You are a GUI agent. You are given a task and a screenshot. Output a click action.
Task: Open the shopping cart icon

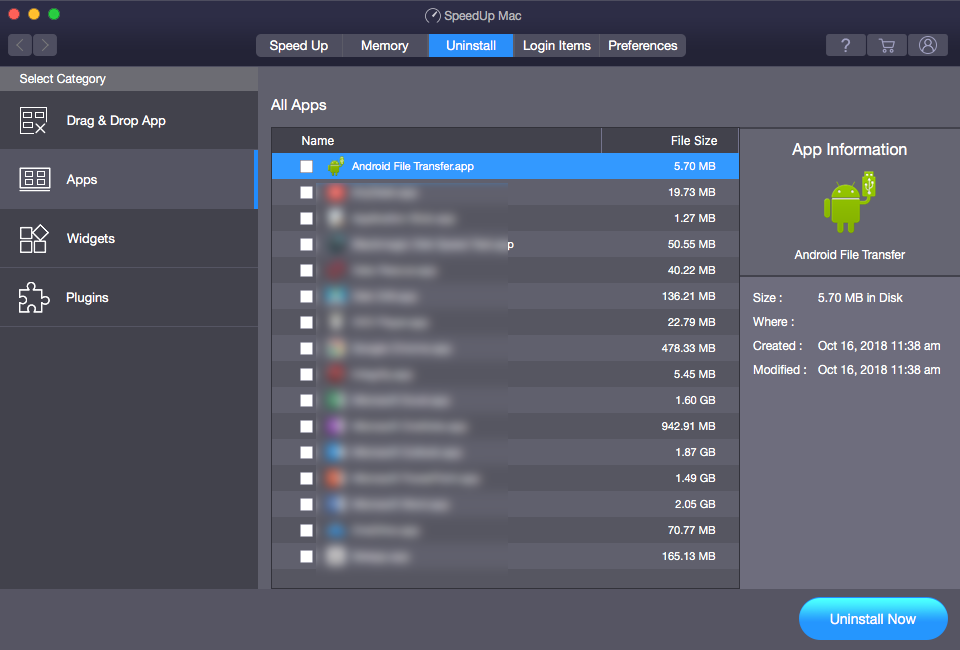click(887, 45)
